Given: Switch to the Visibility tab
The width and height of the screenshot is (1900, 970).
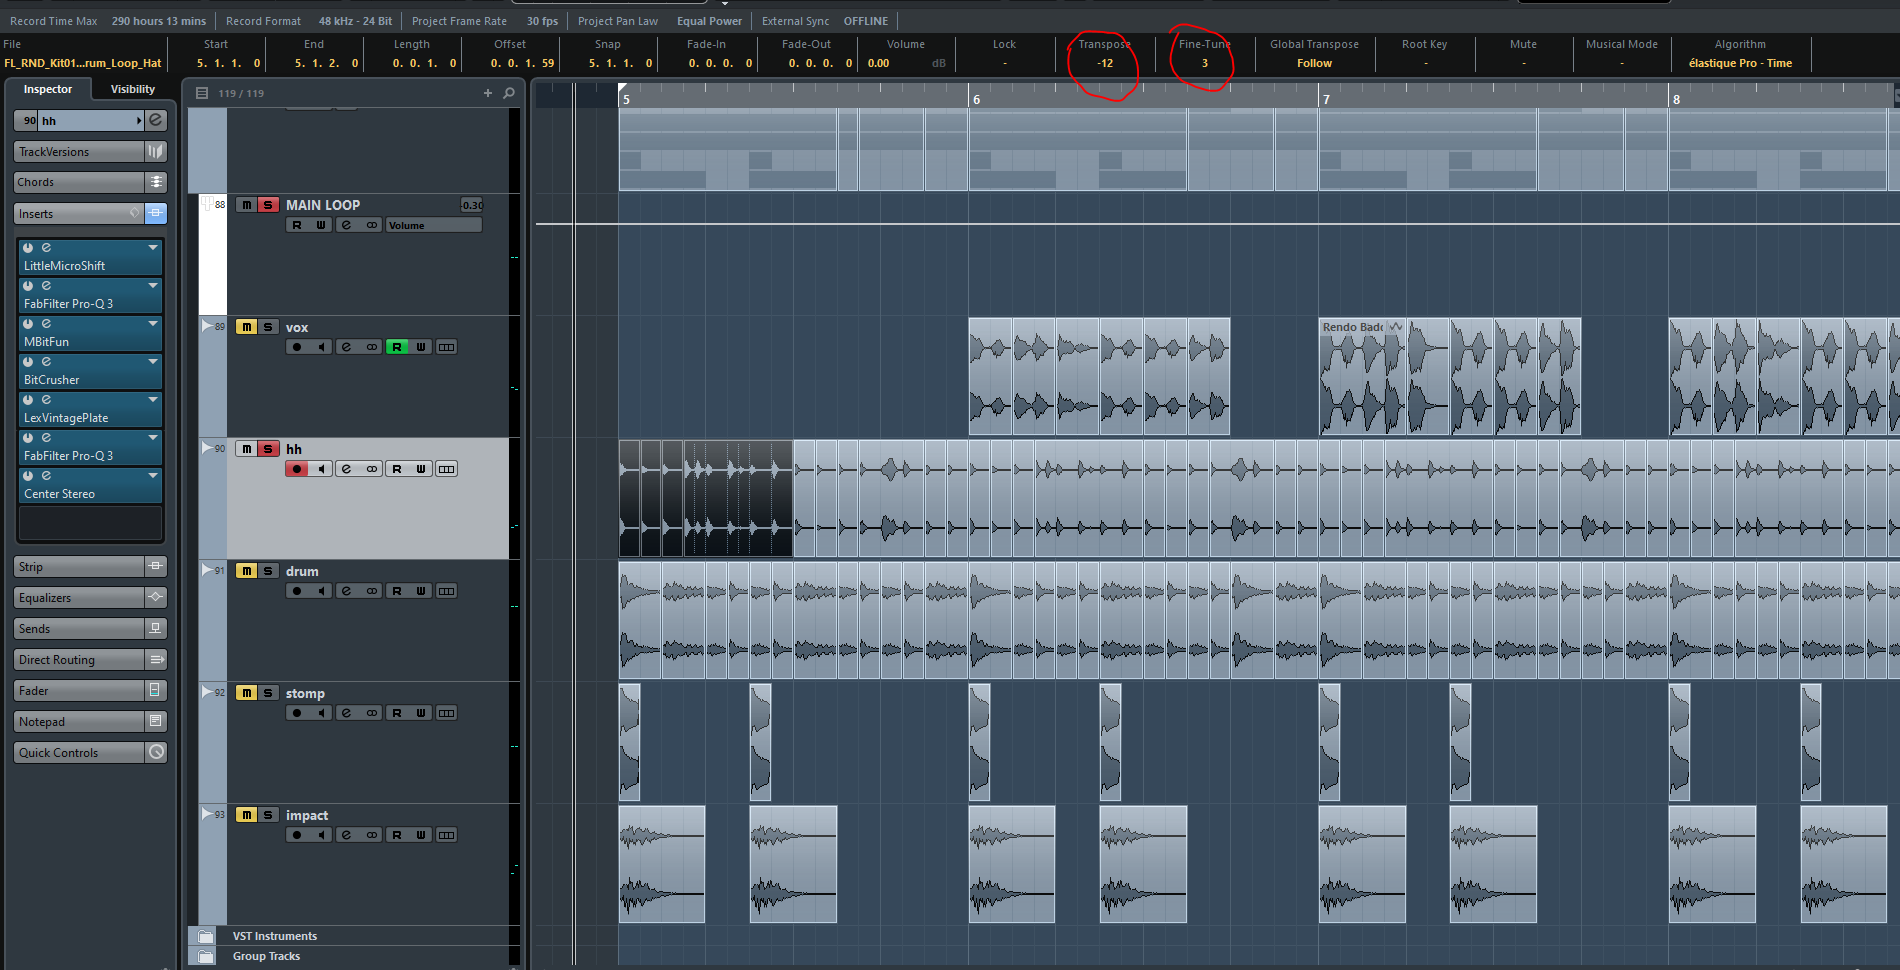Looking at the screenshot, I should 132,89.
